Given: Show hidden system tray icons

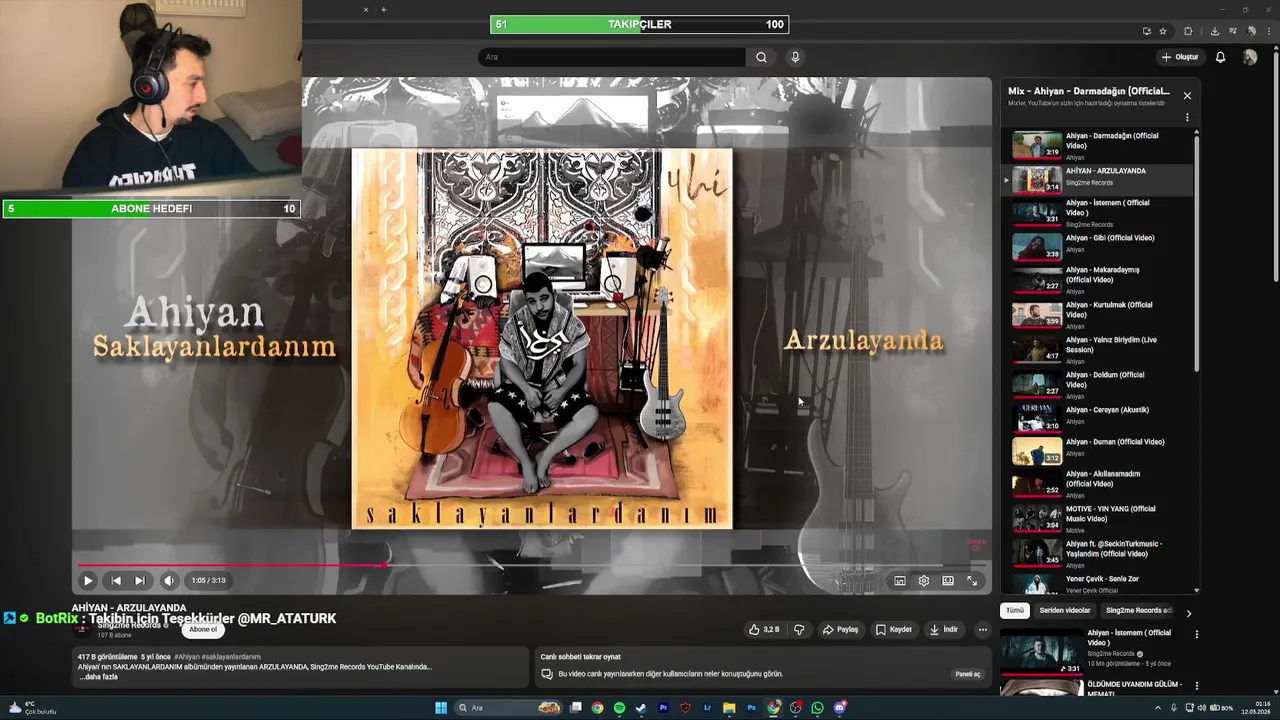Looking at the screenshot, I should point(1158,708).
